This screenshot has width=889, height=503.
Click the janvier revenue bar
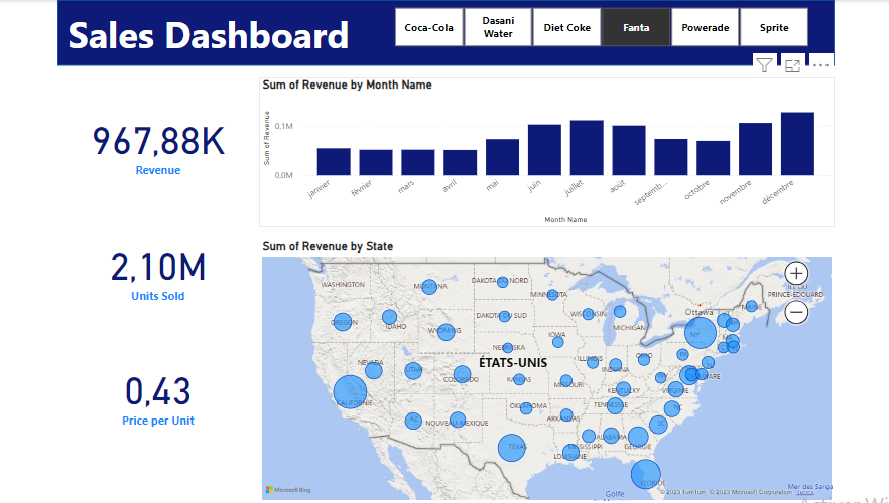pyautogui.click(x=333, y=162)
